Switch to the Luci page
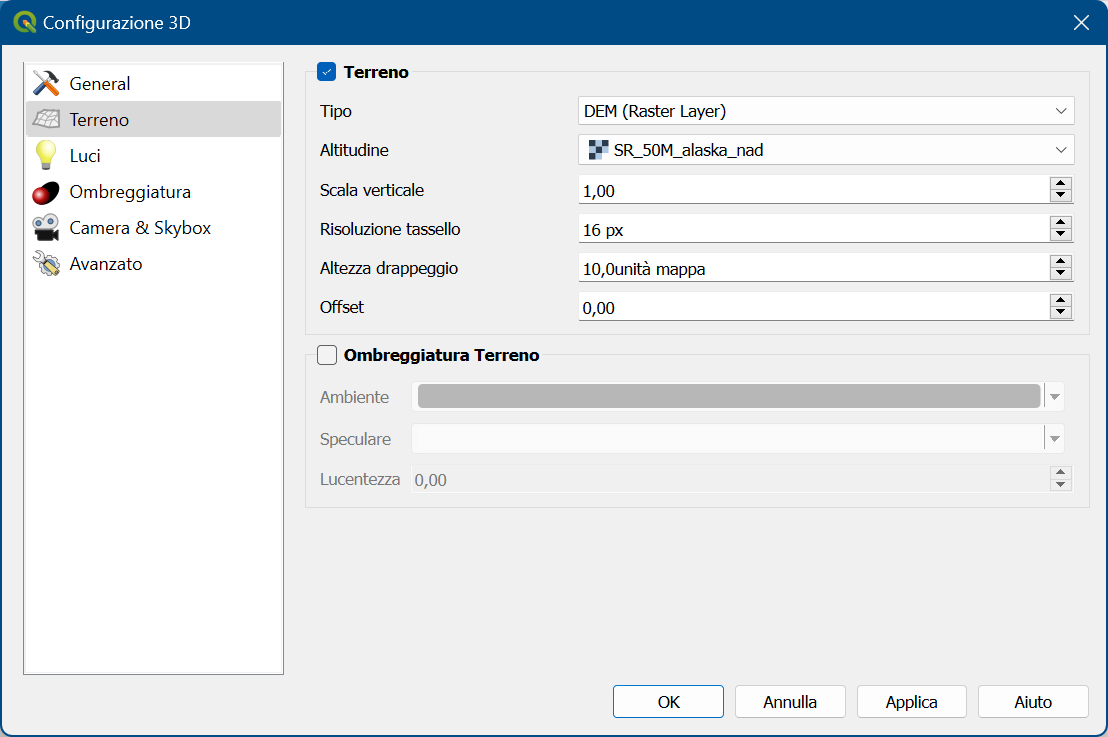The width and height of the screenshot is (1108, 737). coord(153,155)
